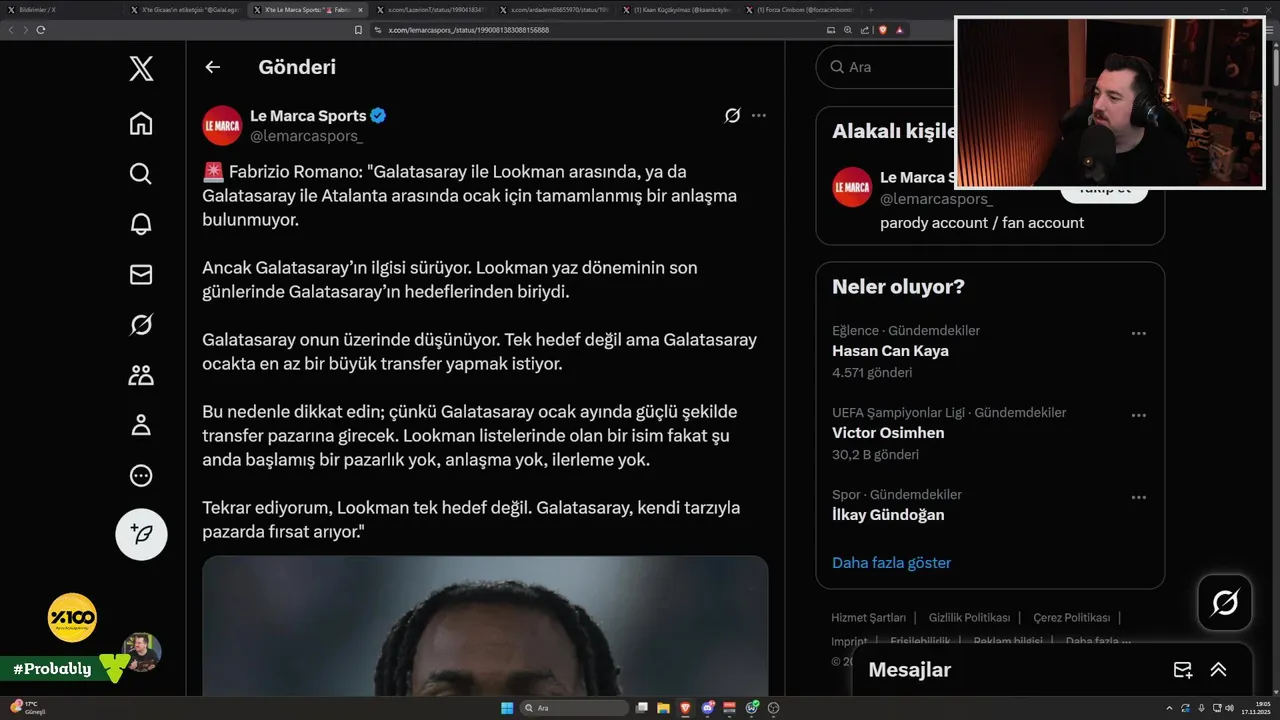Open Profile person icon in sidebar
This screenshot has height=720, width=1280.
[x=141, y=425]
